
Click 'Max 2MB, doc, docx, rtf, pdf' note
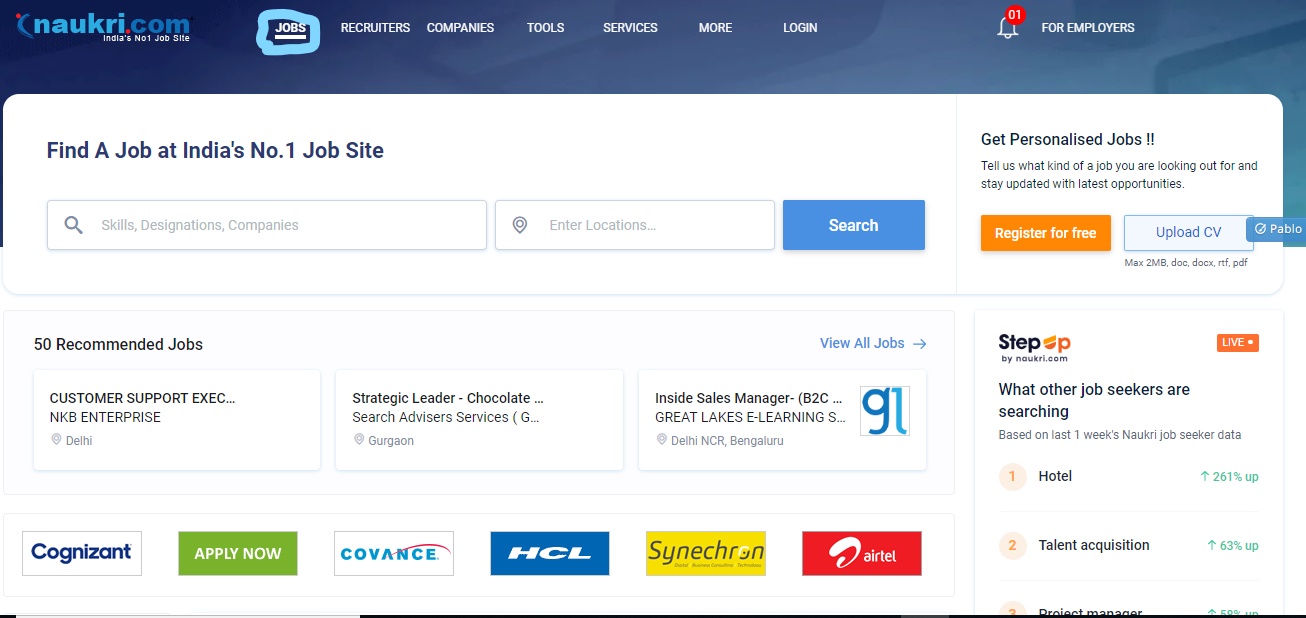[x=1186, y=263]
